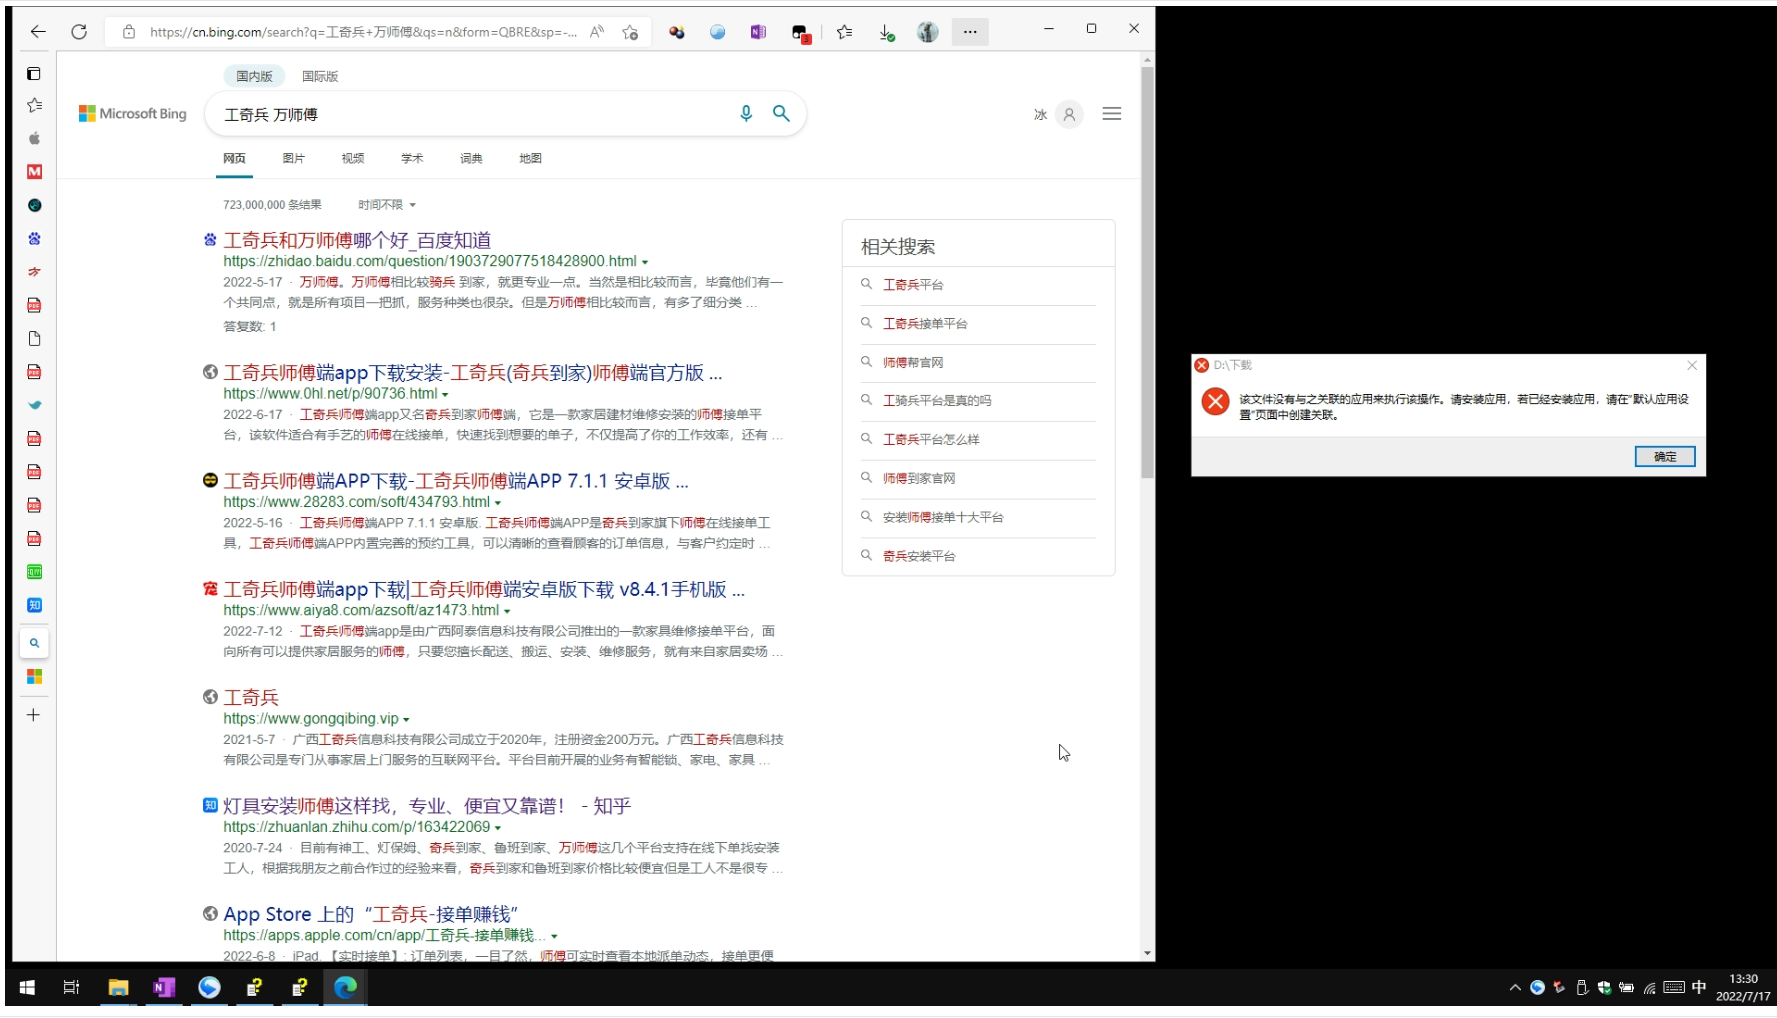Viewport: 1777px width, 1018px height.
Task: Open the OneNote web clipper extension
Action: click(758, 32)
